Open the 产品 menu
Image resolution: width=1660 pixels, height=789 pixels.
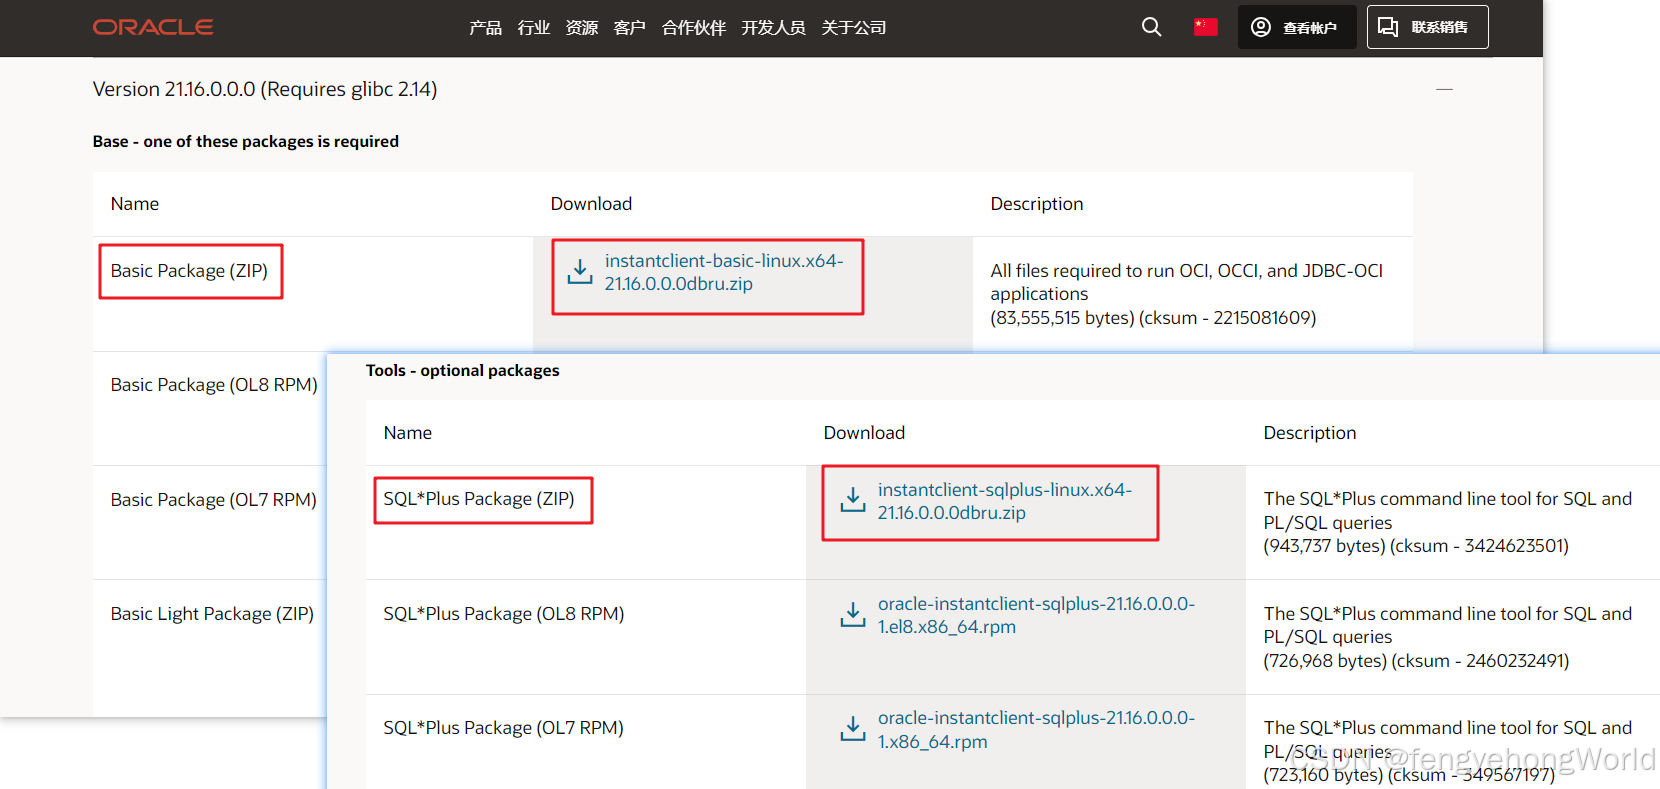coord(486,28)
